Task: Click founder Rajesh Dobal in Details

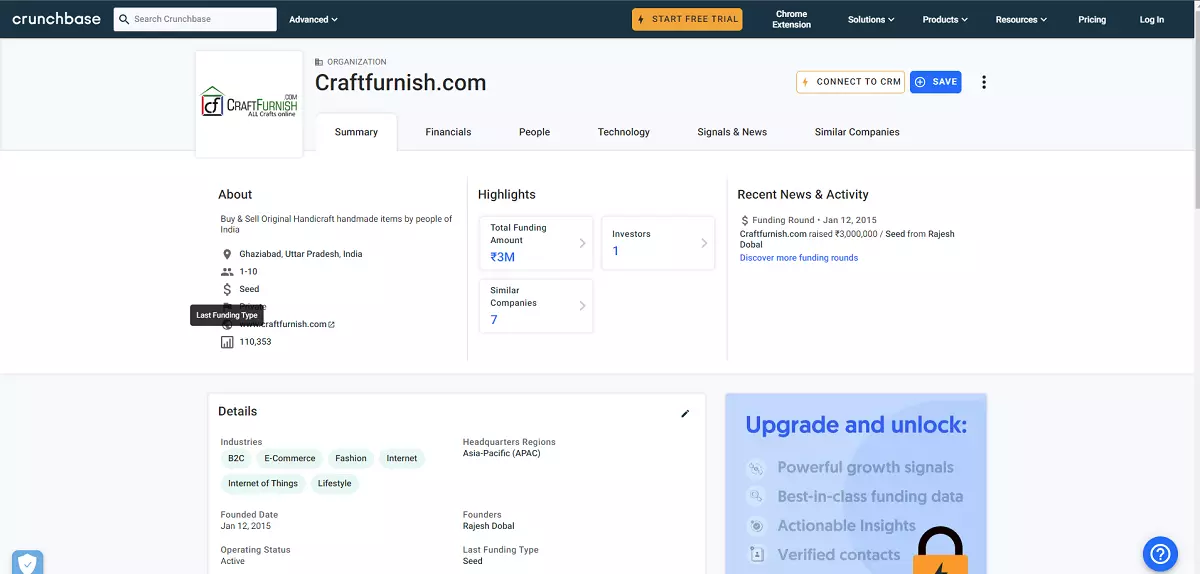Action: coord(489,526)
